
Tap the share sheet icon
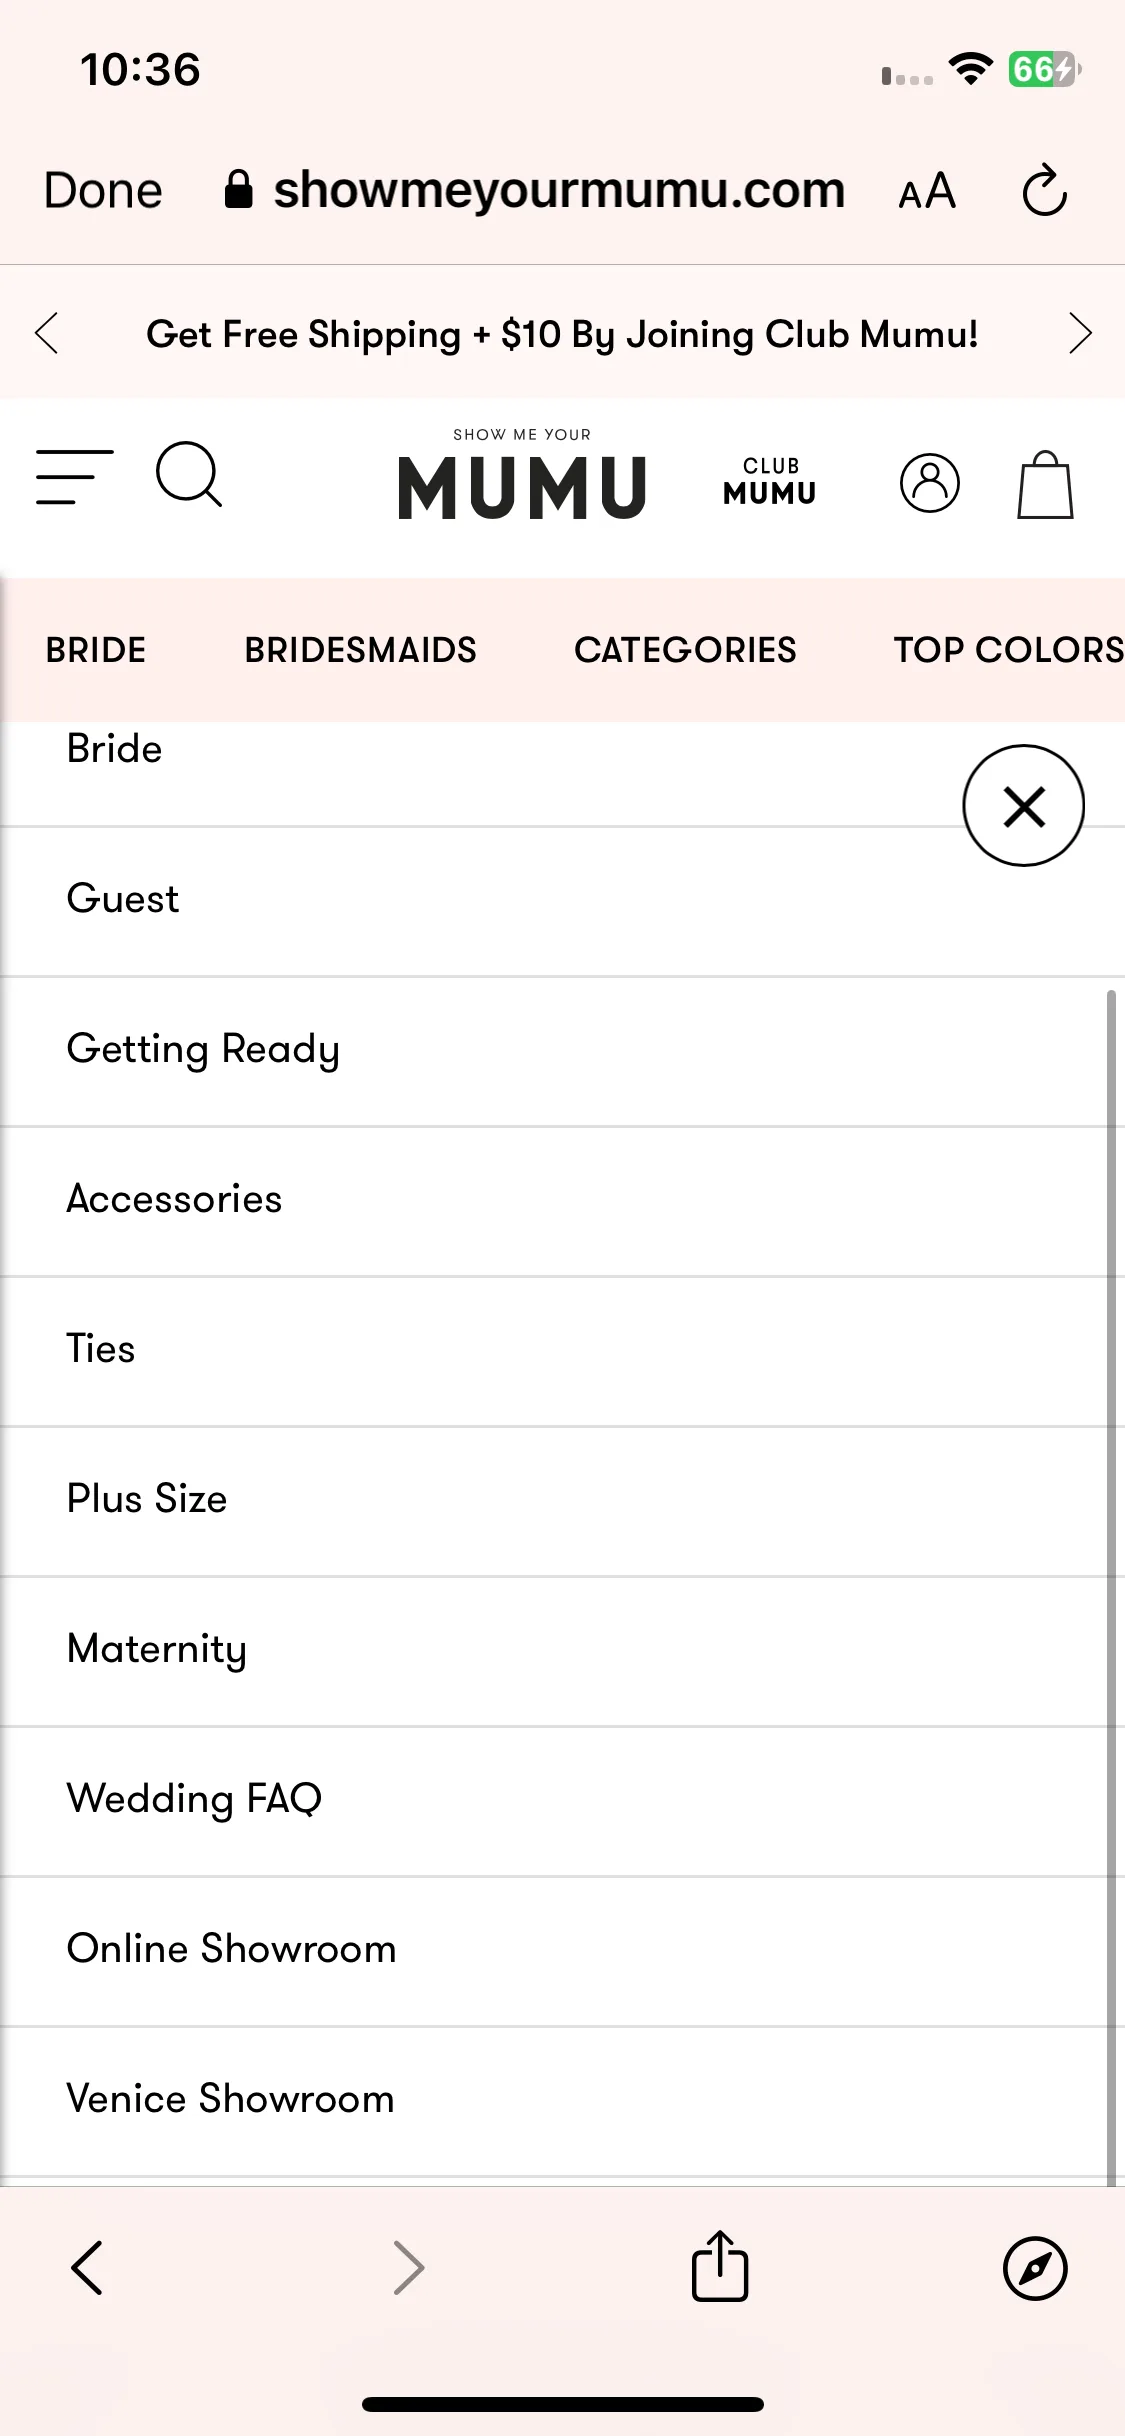point(720,2266)
